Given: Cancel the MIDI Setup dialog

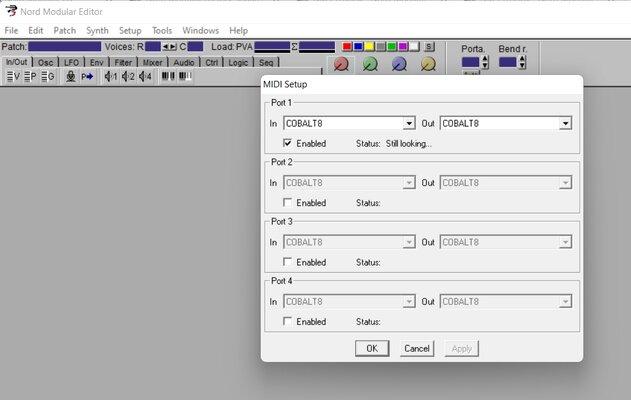Looking at the screenshot, I should [x=417, y=348].
